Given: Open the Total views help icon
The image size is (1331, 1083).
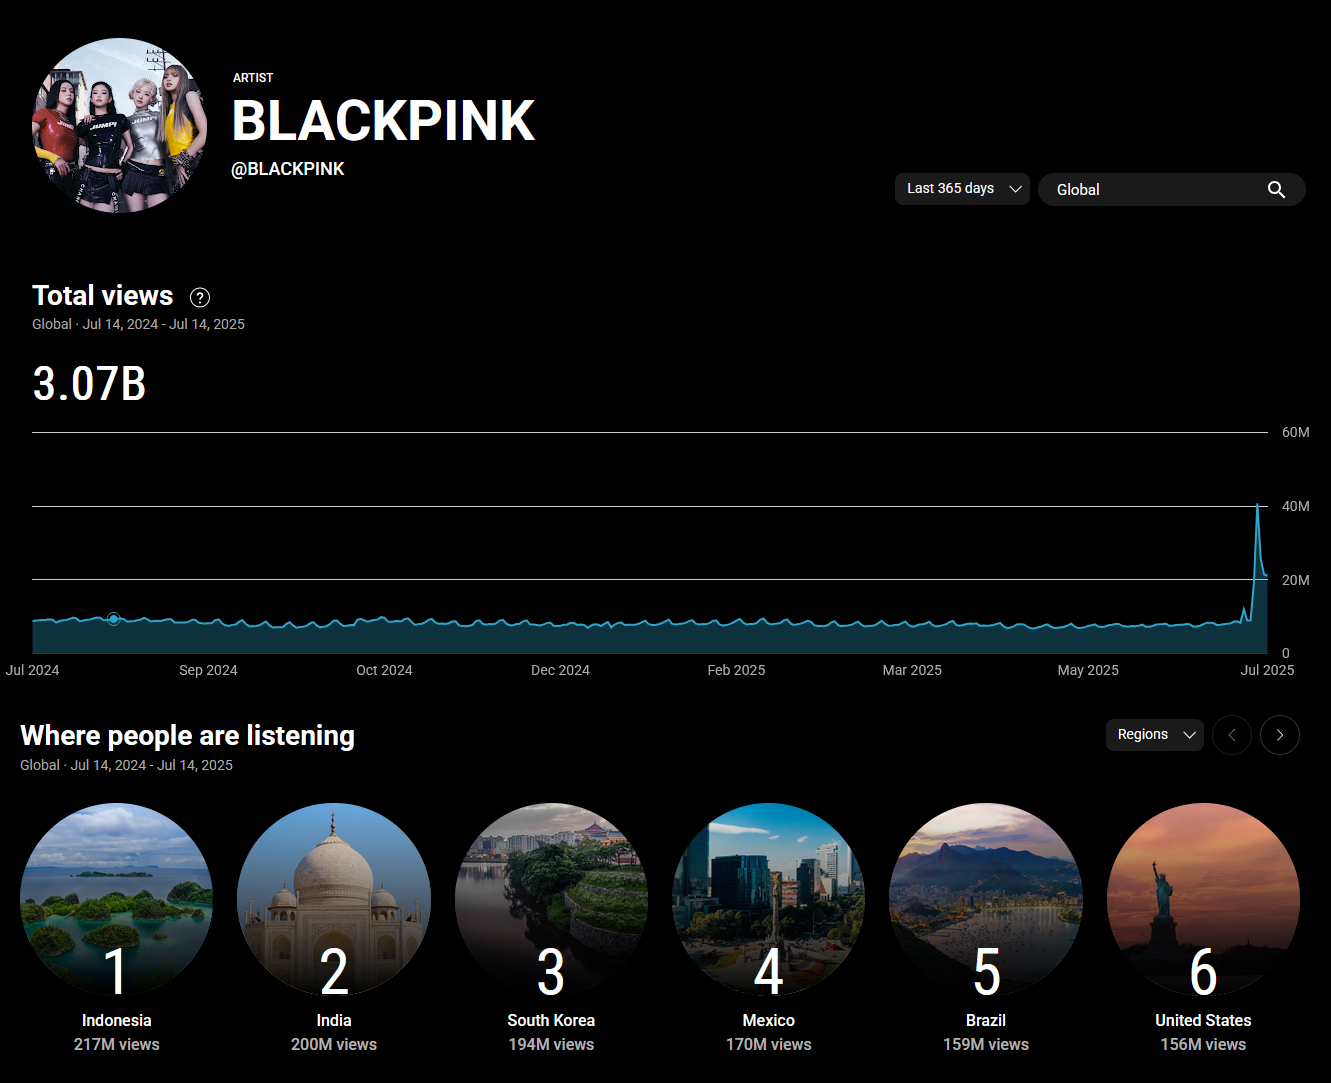Looking at the screenshot, I should pyautogui.click(x=200, y=297).
